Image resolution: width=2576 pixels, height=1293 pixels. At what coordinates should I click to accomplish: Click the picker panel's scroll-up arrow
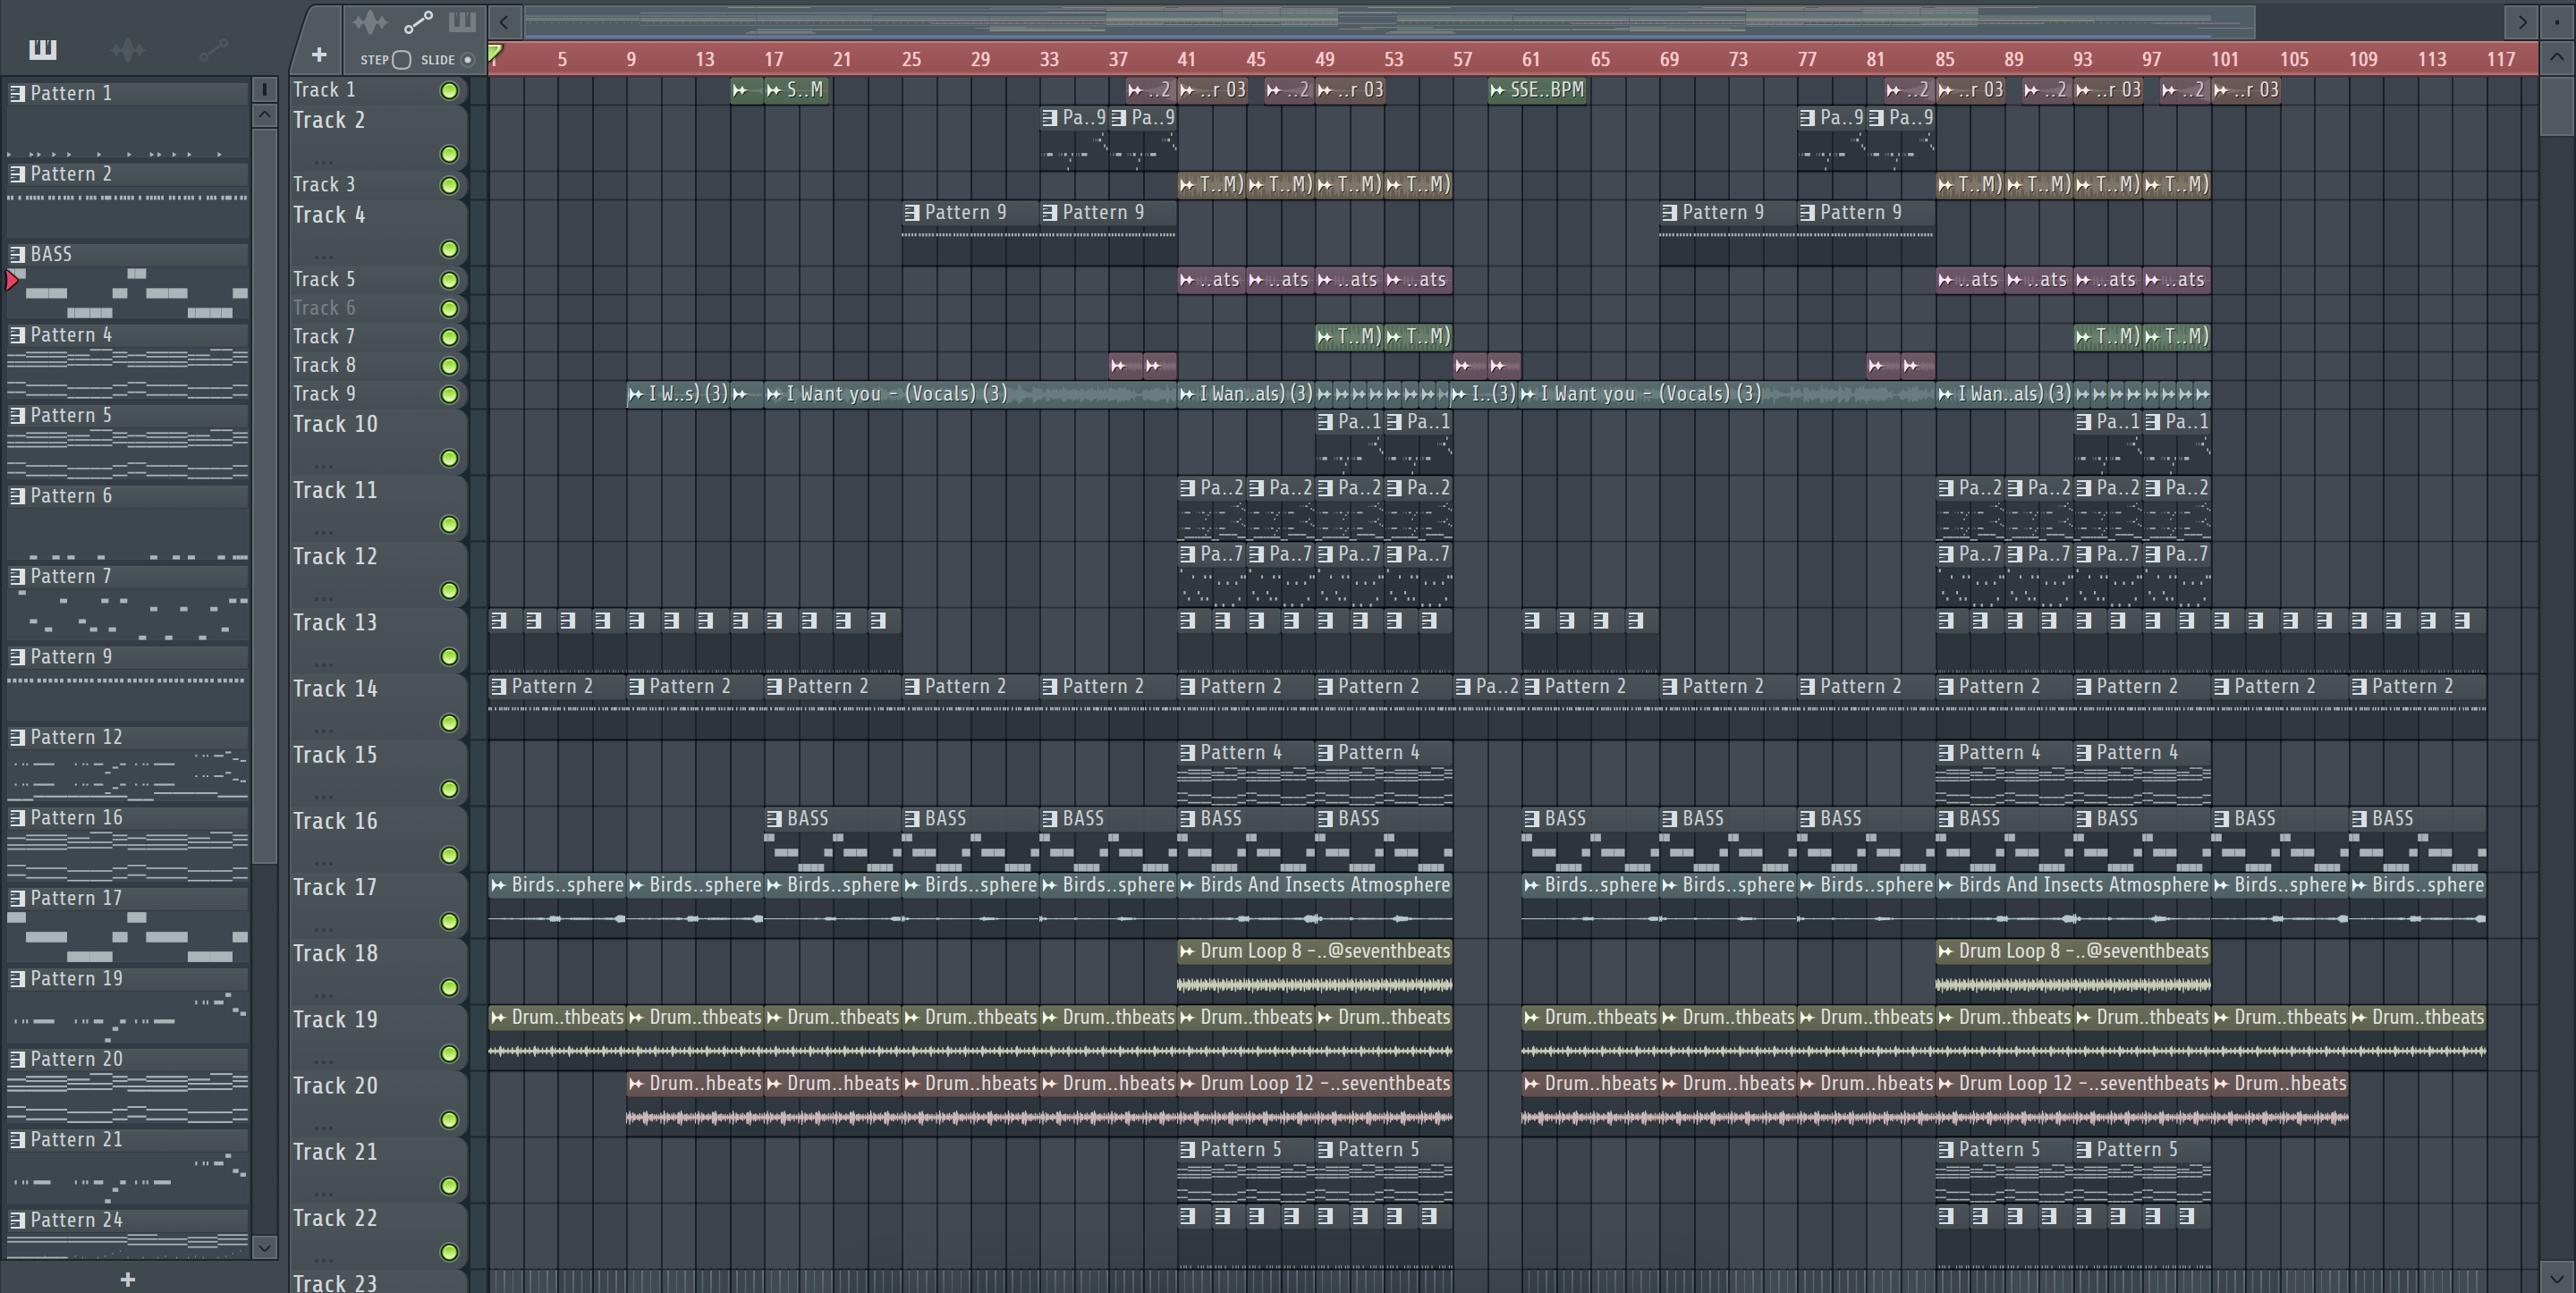tap(264, 115)
